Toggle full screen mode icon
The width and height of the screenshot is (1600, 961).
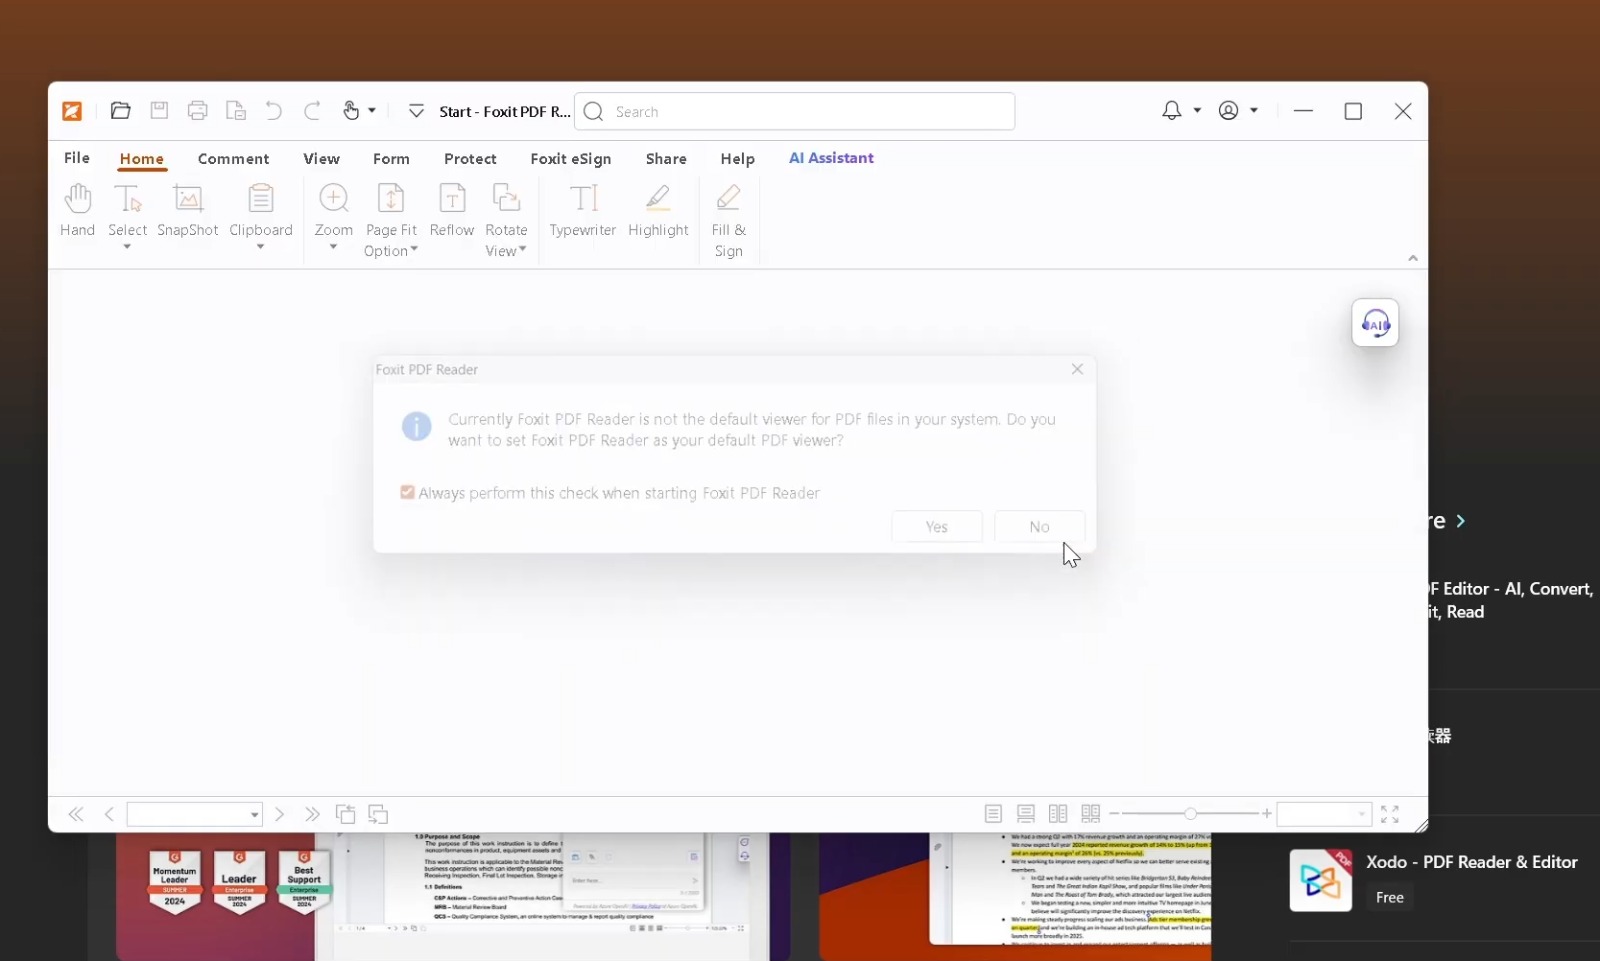tap(1390, 814)
